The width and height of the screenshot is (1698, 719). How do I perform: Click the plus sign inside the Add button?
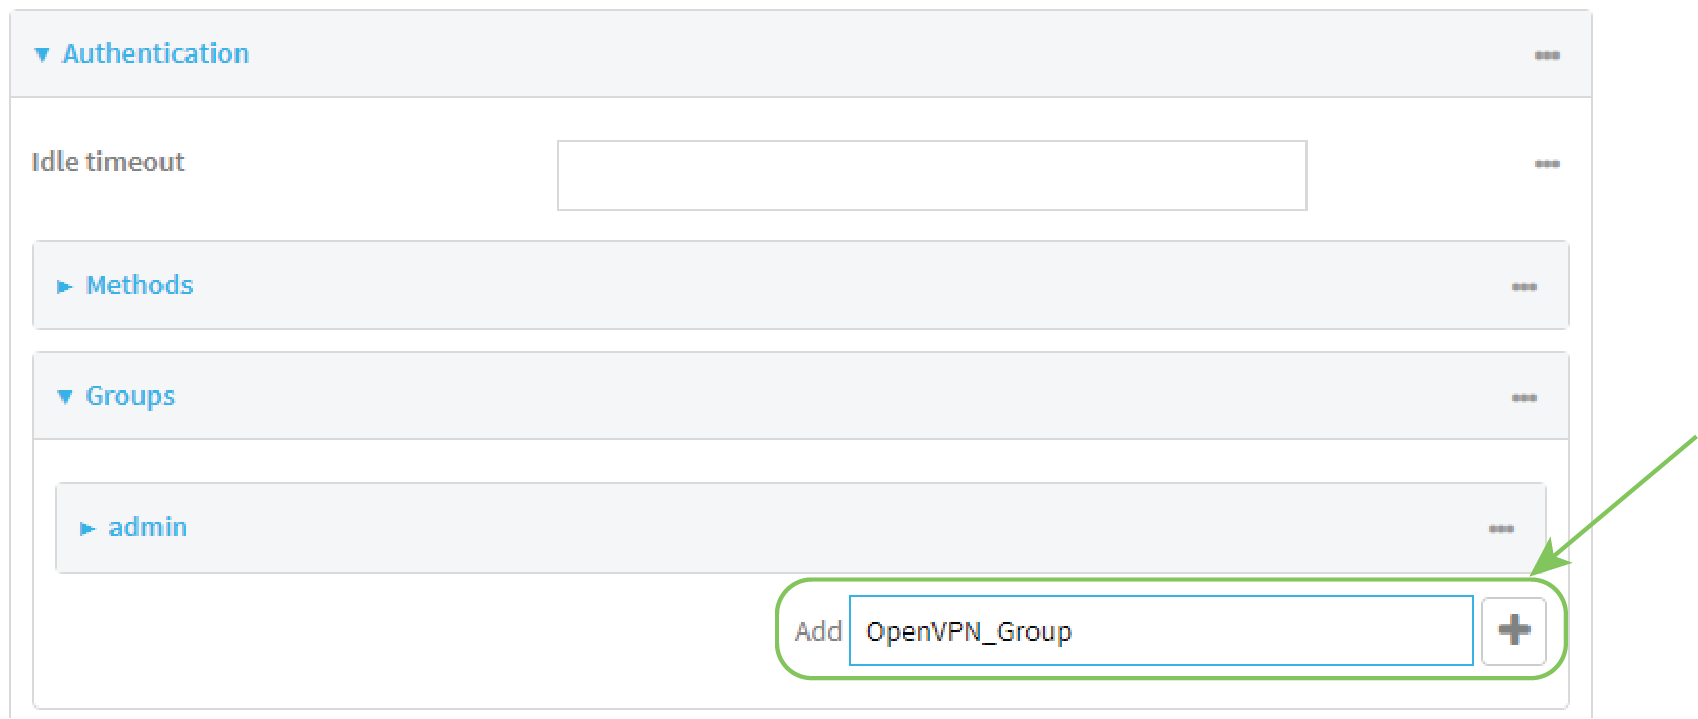click(x=1513, y=630)
